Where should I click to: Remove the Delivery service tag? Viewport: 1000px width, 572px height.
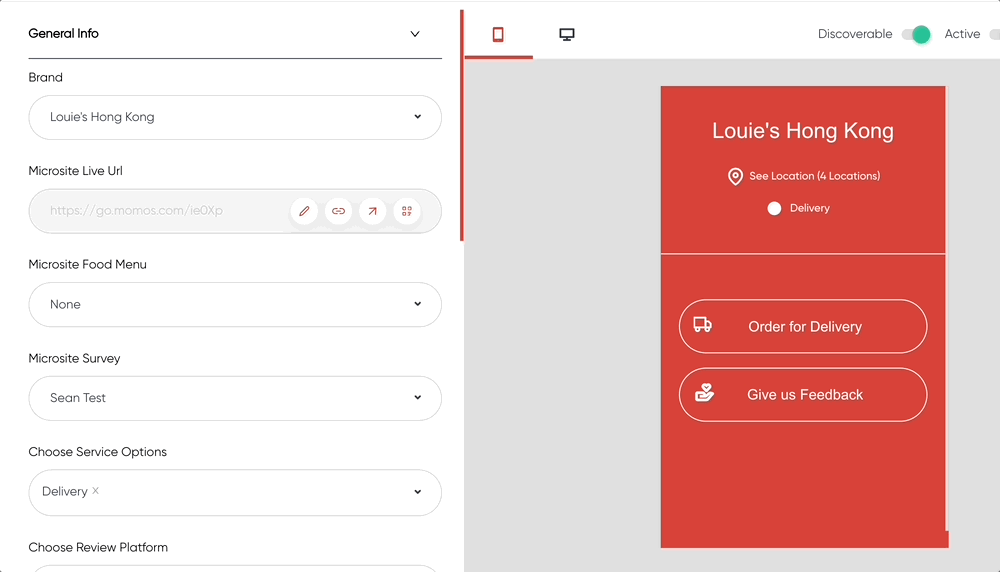96,491
